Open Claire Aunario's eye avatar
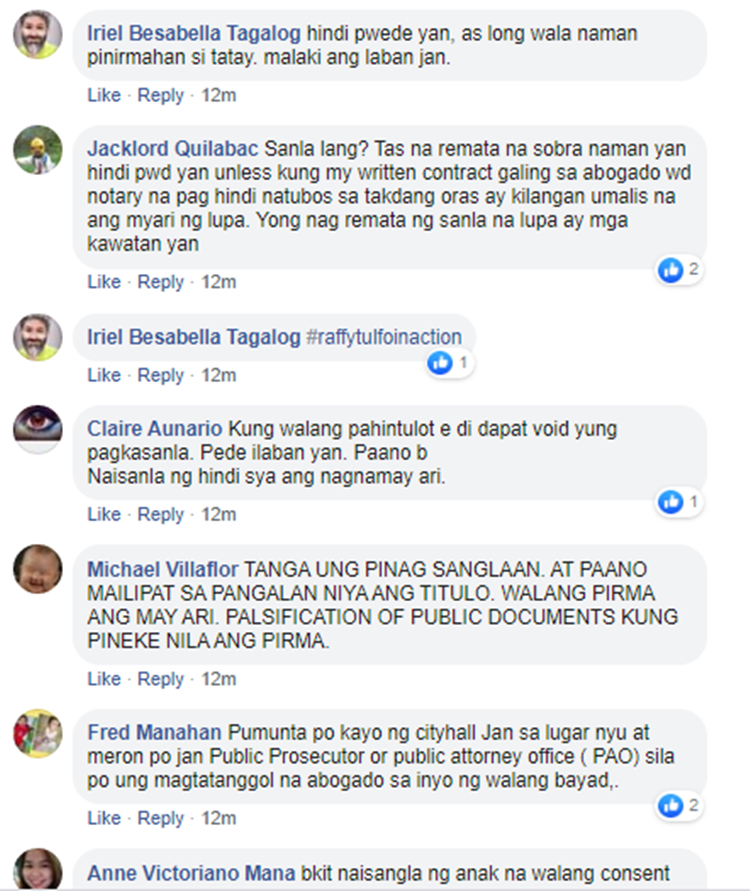 click(x=38, y=429)
